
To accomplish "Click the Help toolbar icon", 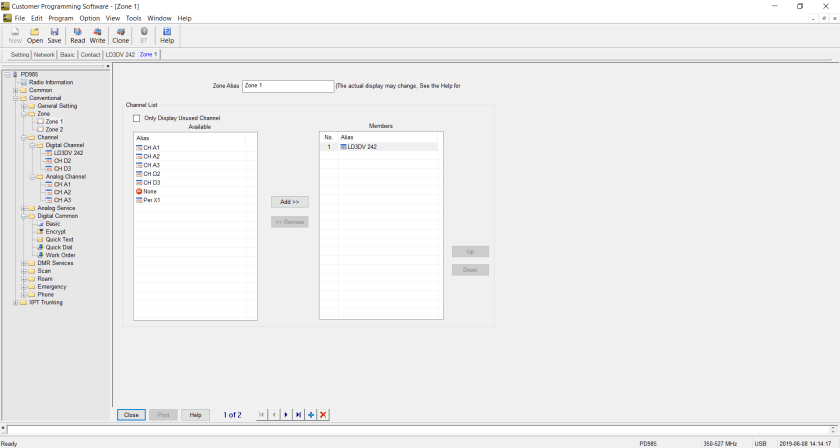I will coord(167,35).
